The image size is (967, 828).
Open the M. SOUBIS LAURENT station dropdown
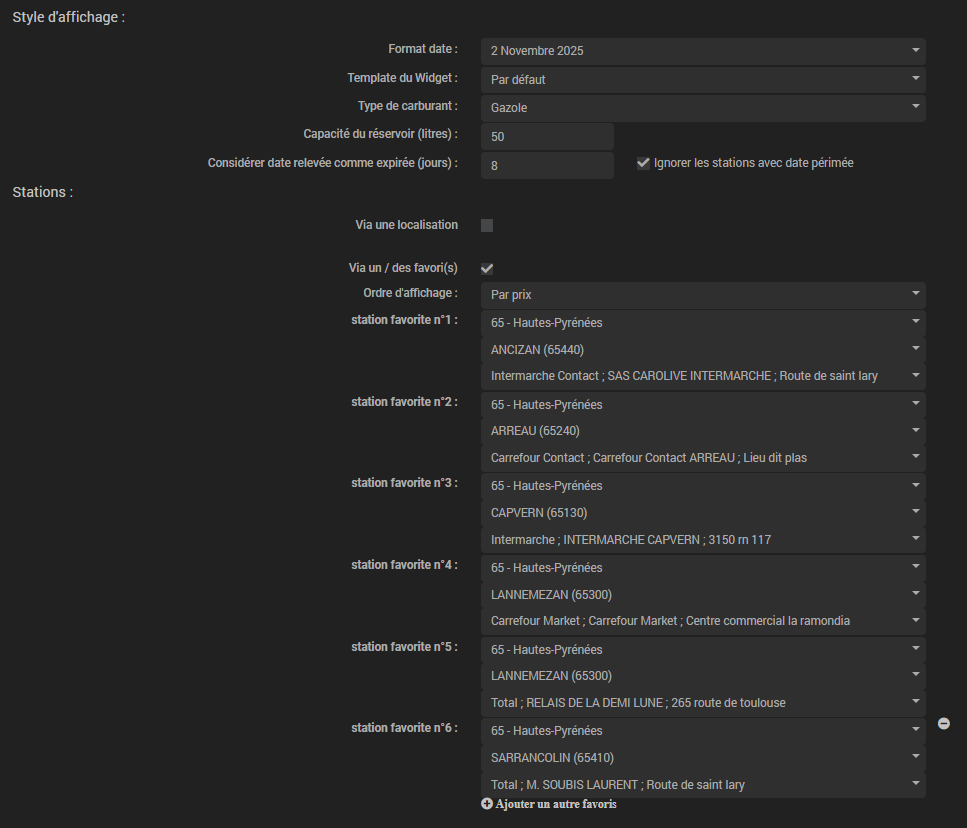703,785
